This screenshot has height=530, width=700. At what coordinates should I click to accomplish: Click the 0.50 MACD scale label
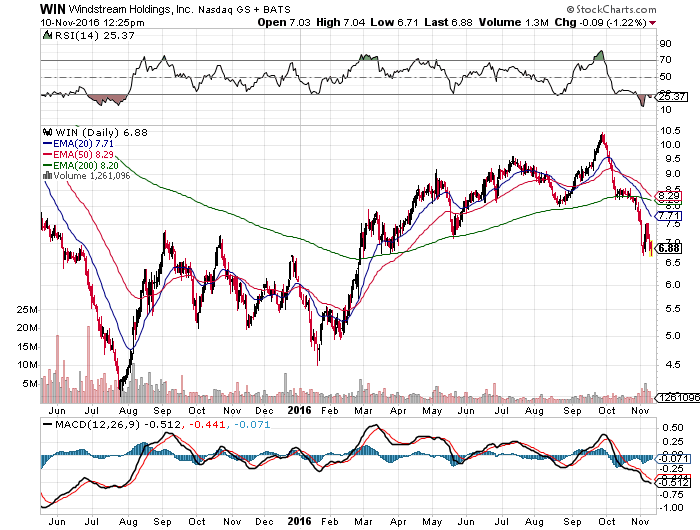tap(672, 427)
